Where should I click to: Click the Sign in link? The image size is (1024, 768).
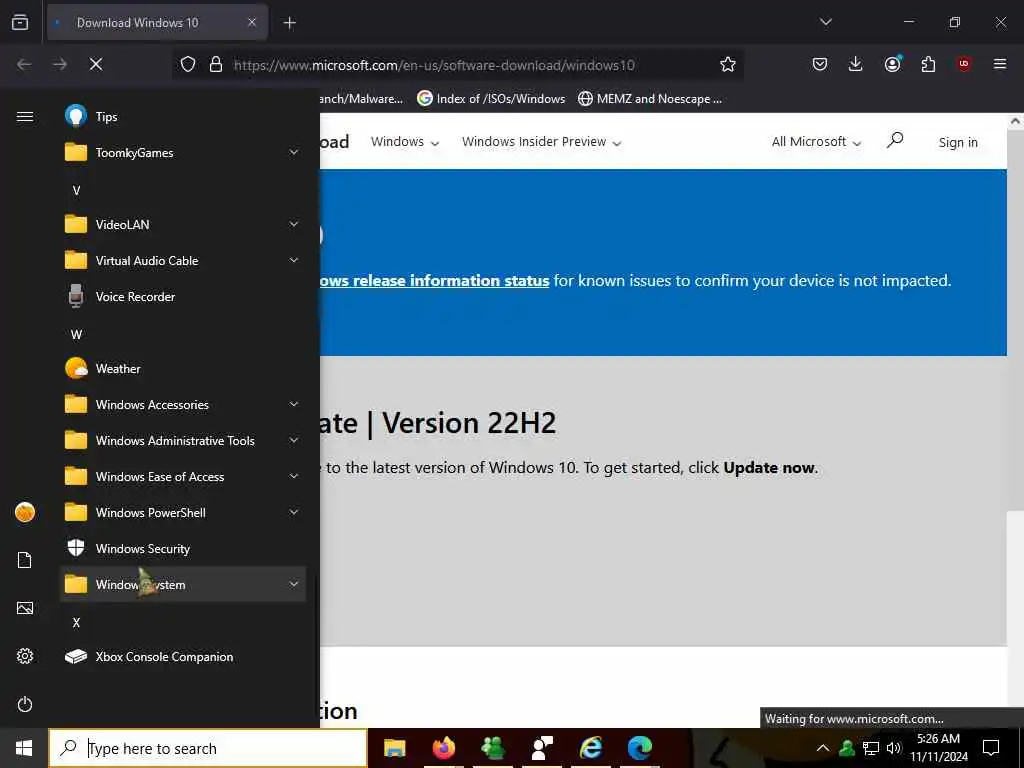pos(958,142)
